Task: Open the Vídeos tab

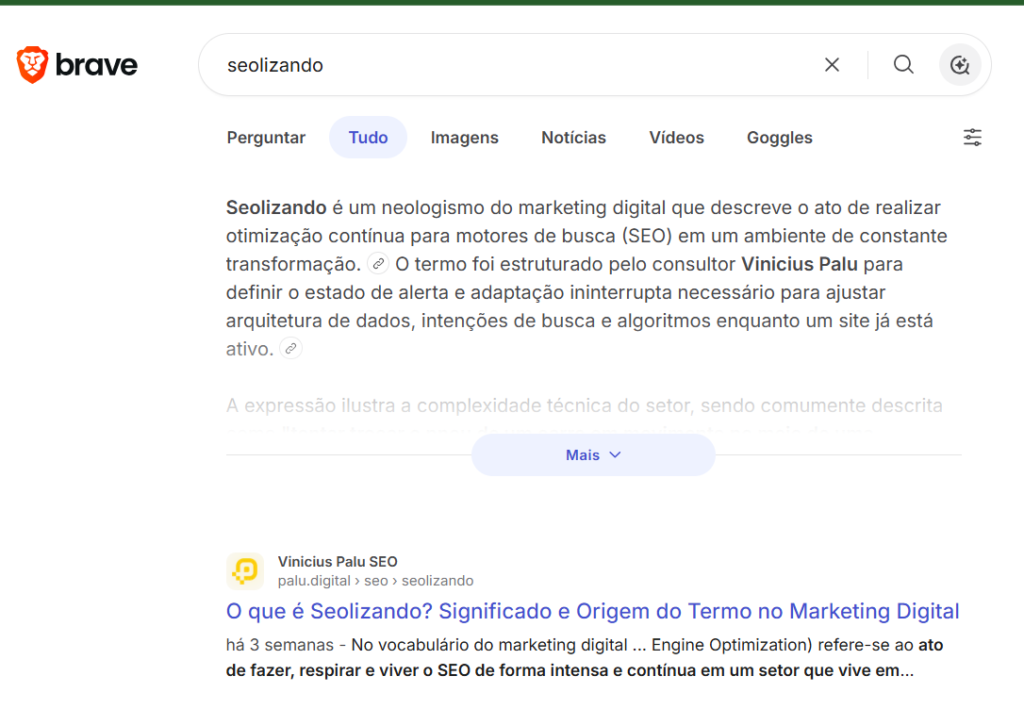Action: (676, 138)
